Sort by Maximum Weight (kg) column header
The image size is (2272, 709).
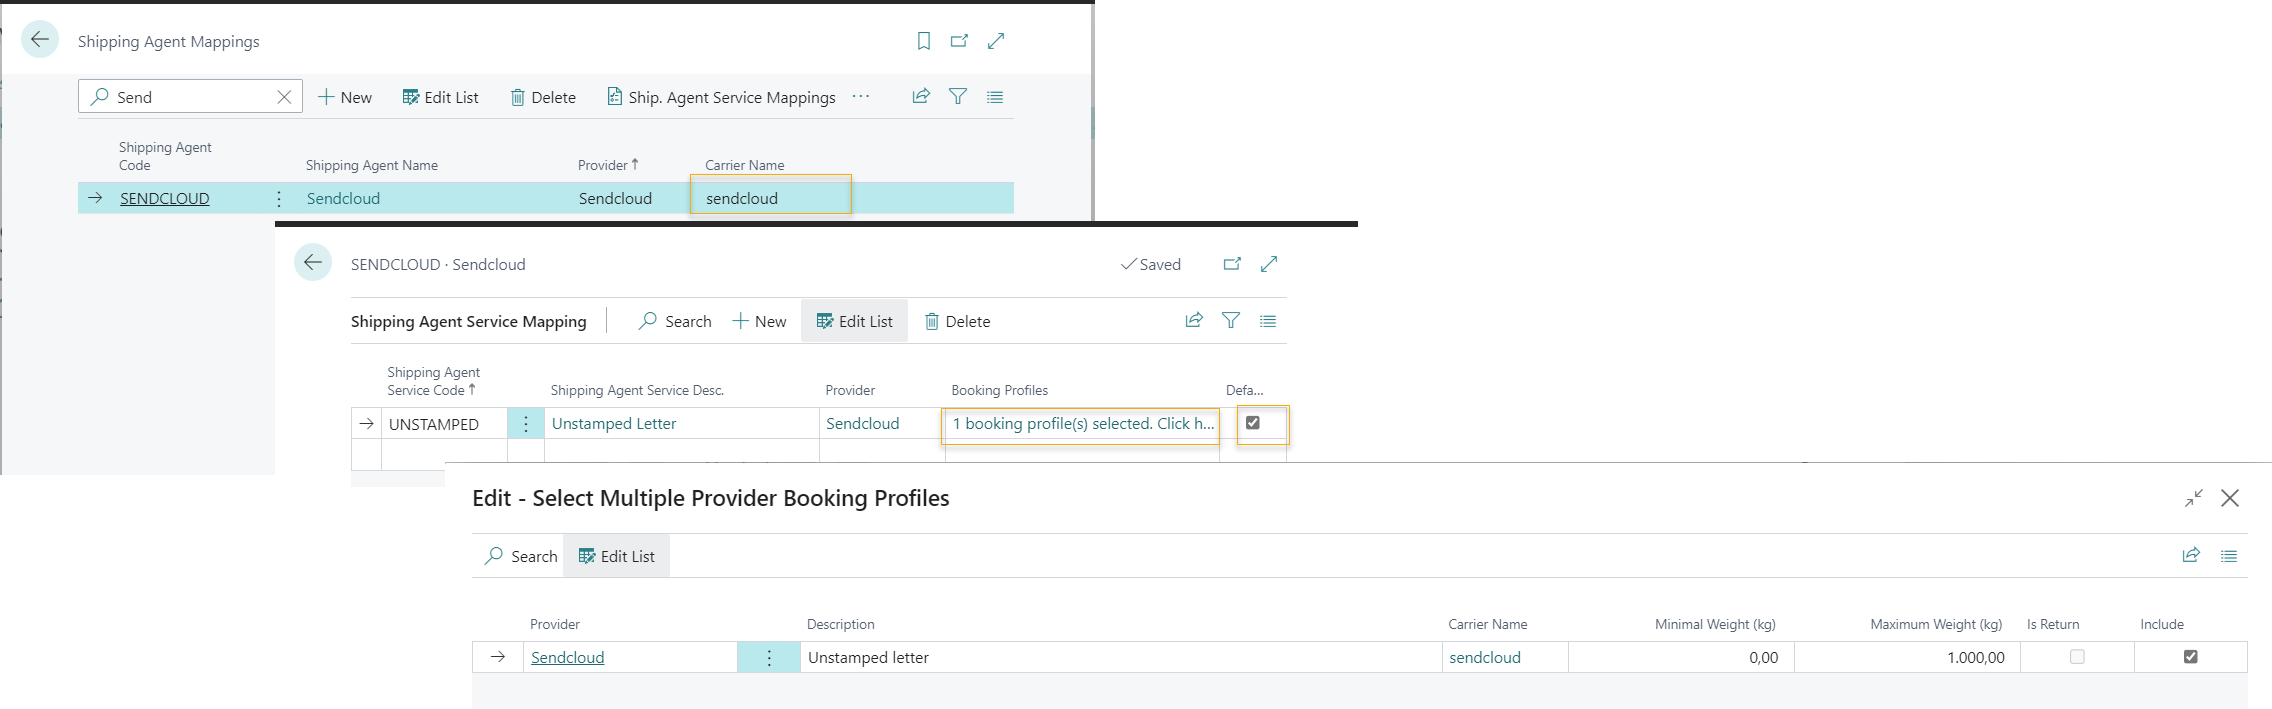pyautogui.click(x=1936, y=624)
